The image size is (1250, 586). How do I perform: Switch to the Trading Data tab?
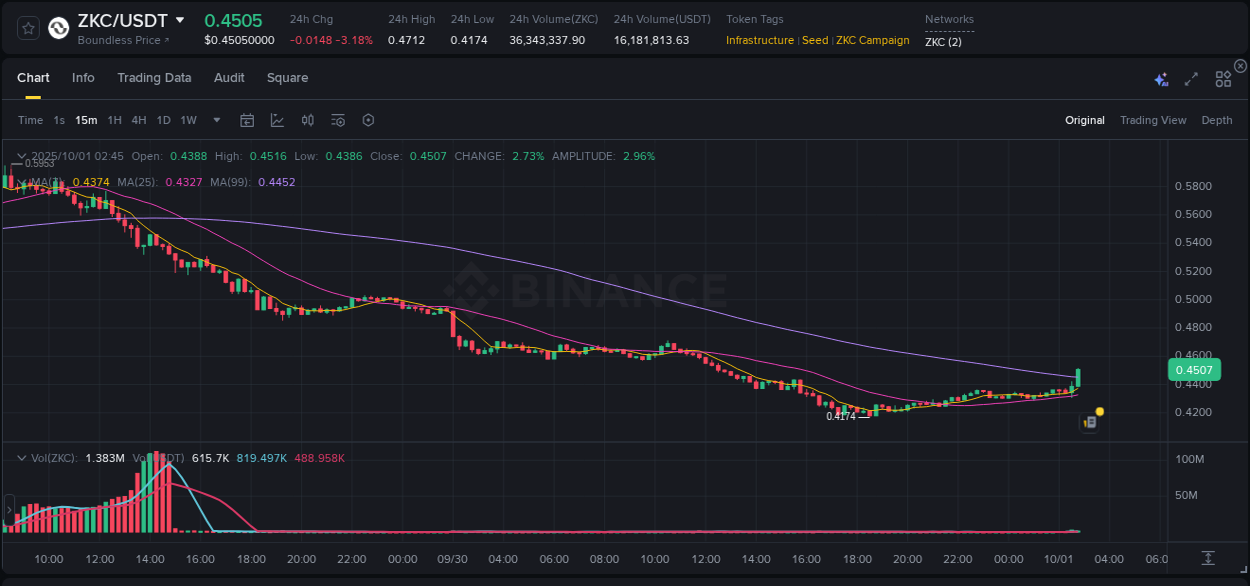pos(154,78)
